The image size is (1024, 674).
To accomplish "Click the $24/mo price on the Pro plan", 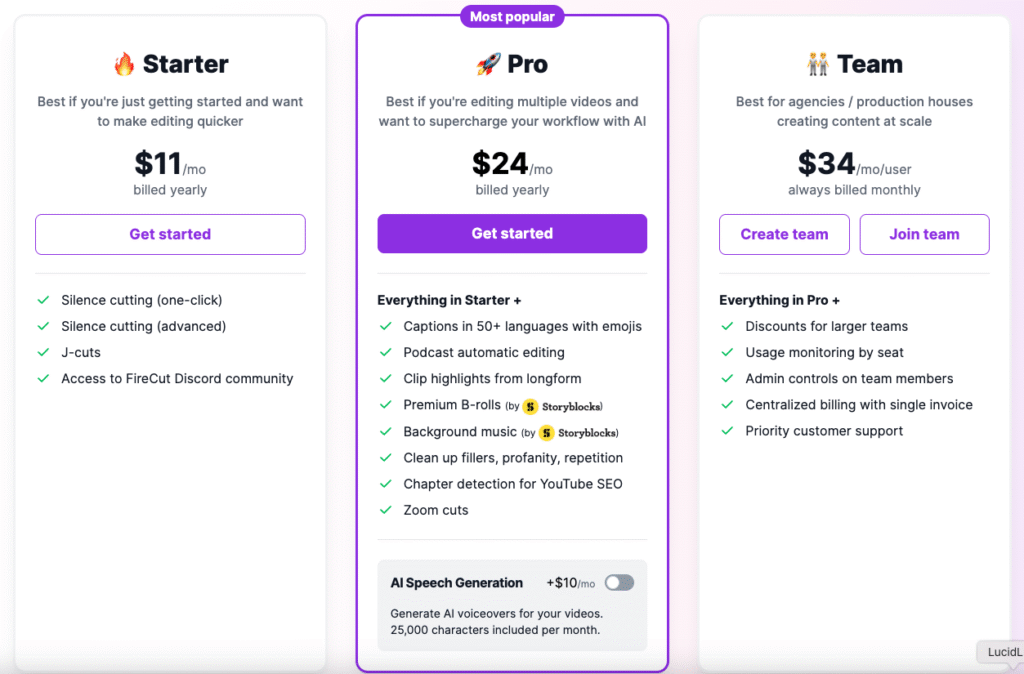I will (511, 162).
